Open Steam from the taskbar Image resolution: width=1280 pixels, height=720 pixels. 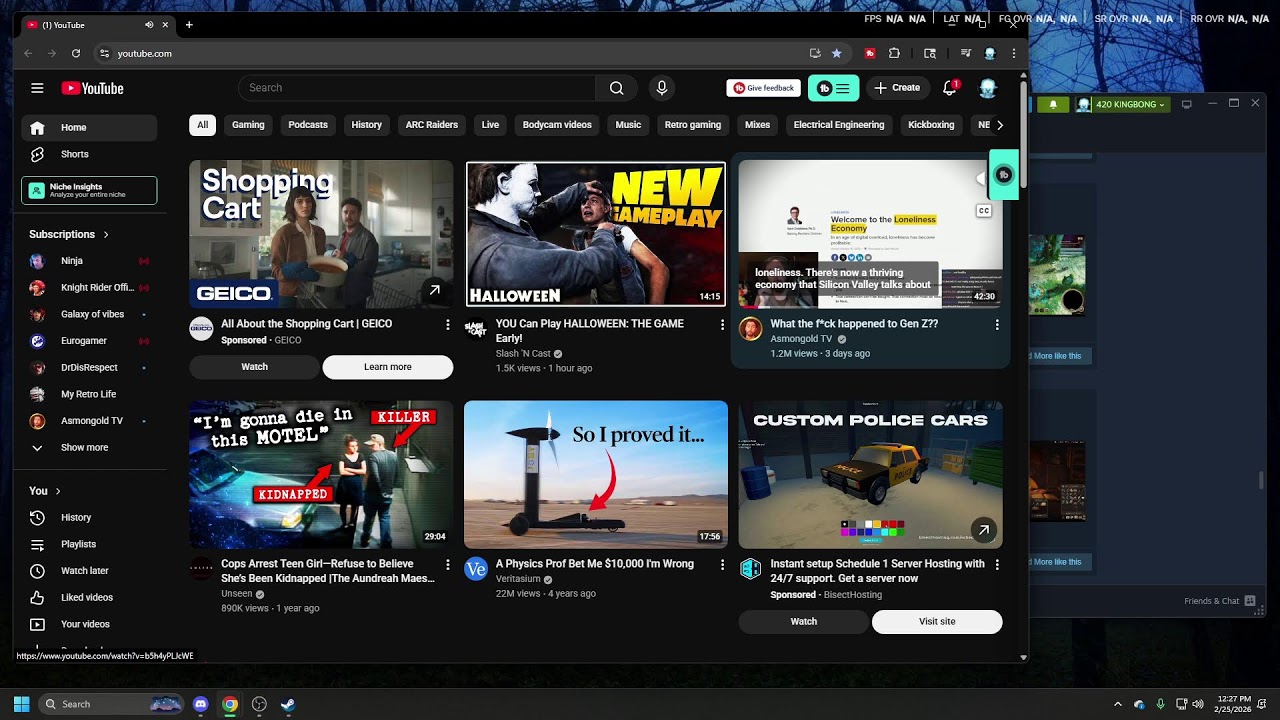tap(287, 704)
